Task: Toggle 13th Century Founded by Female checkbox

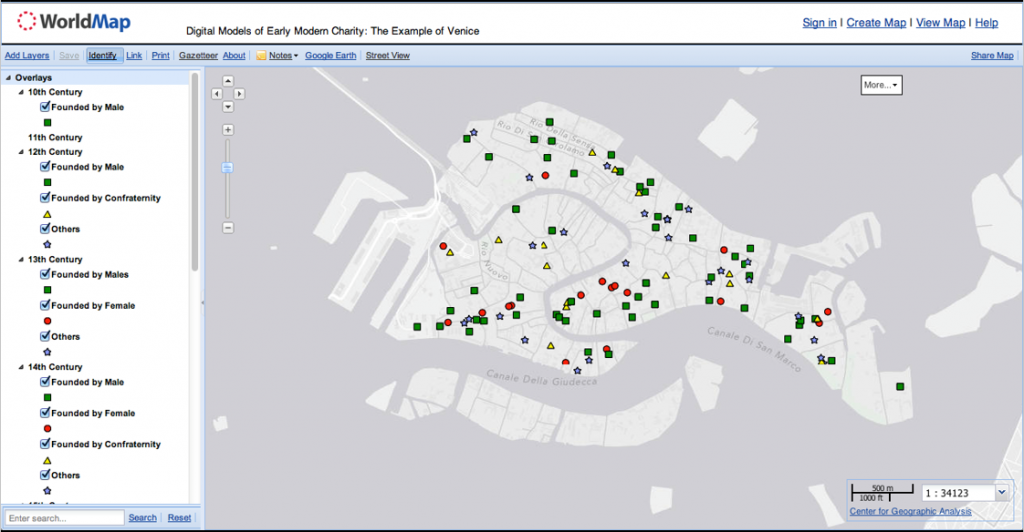Action: (45, 305)
